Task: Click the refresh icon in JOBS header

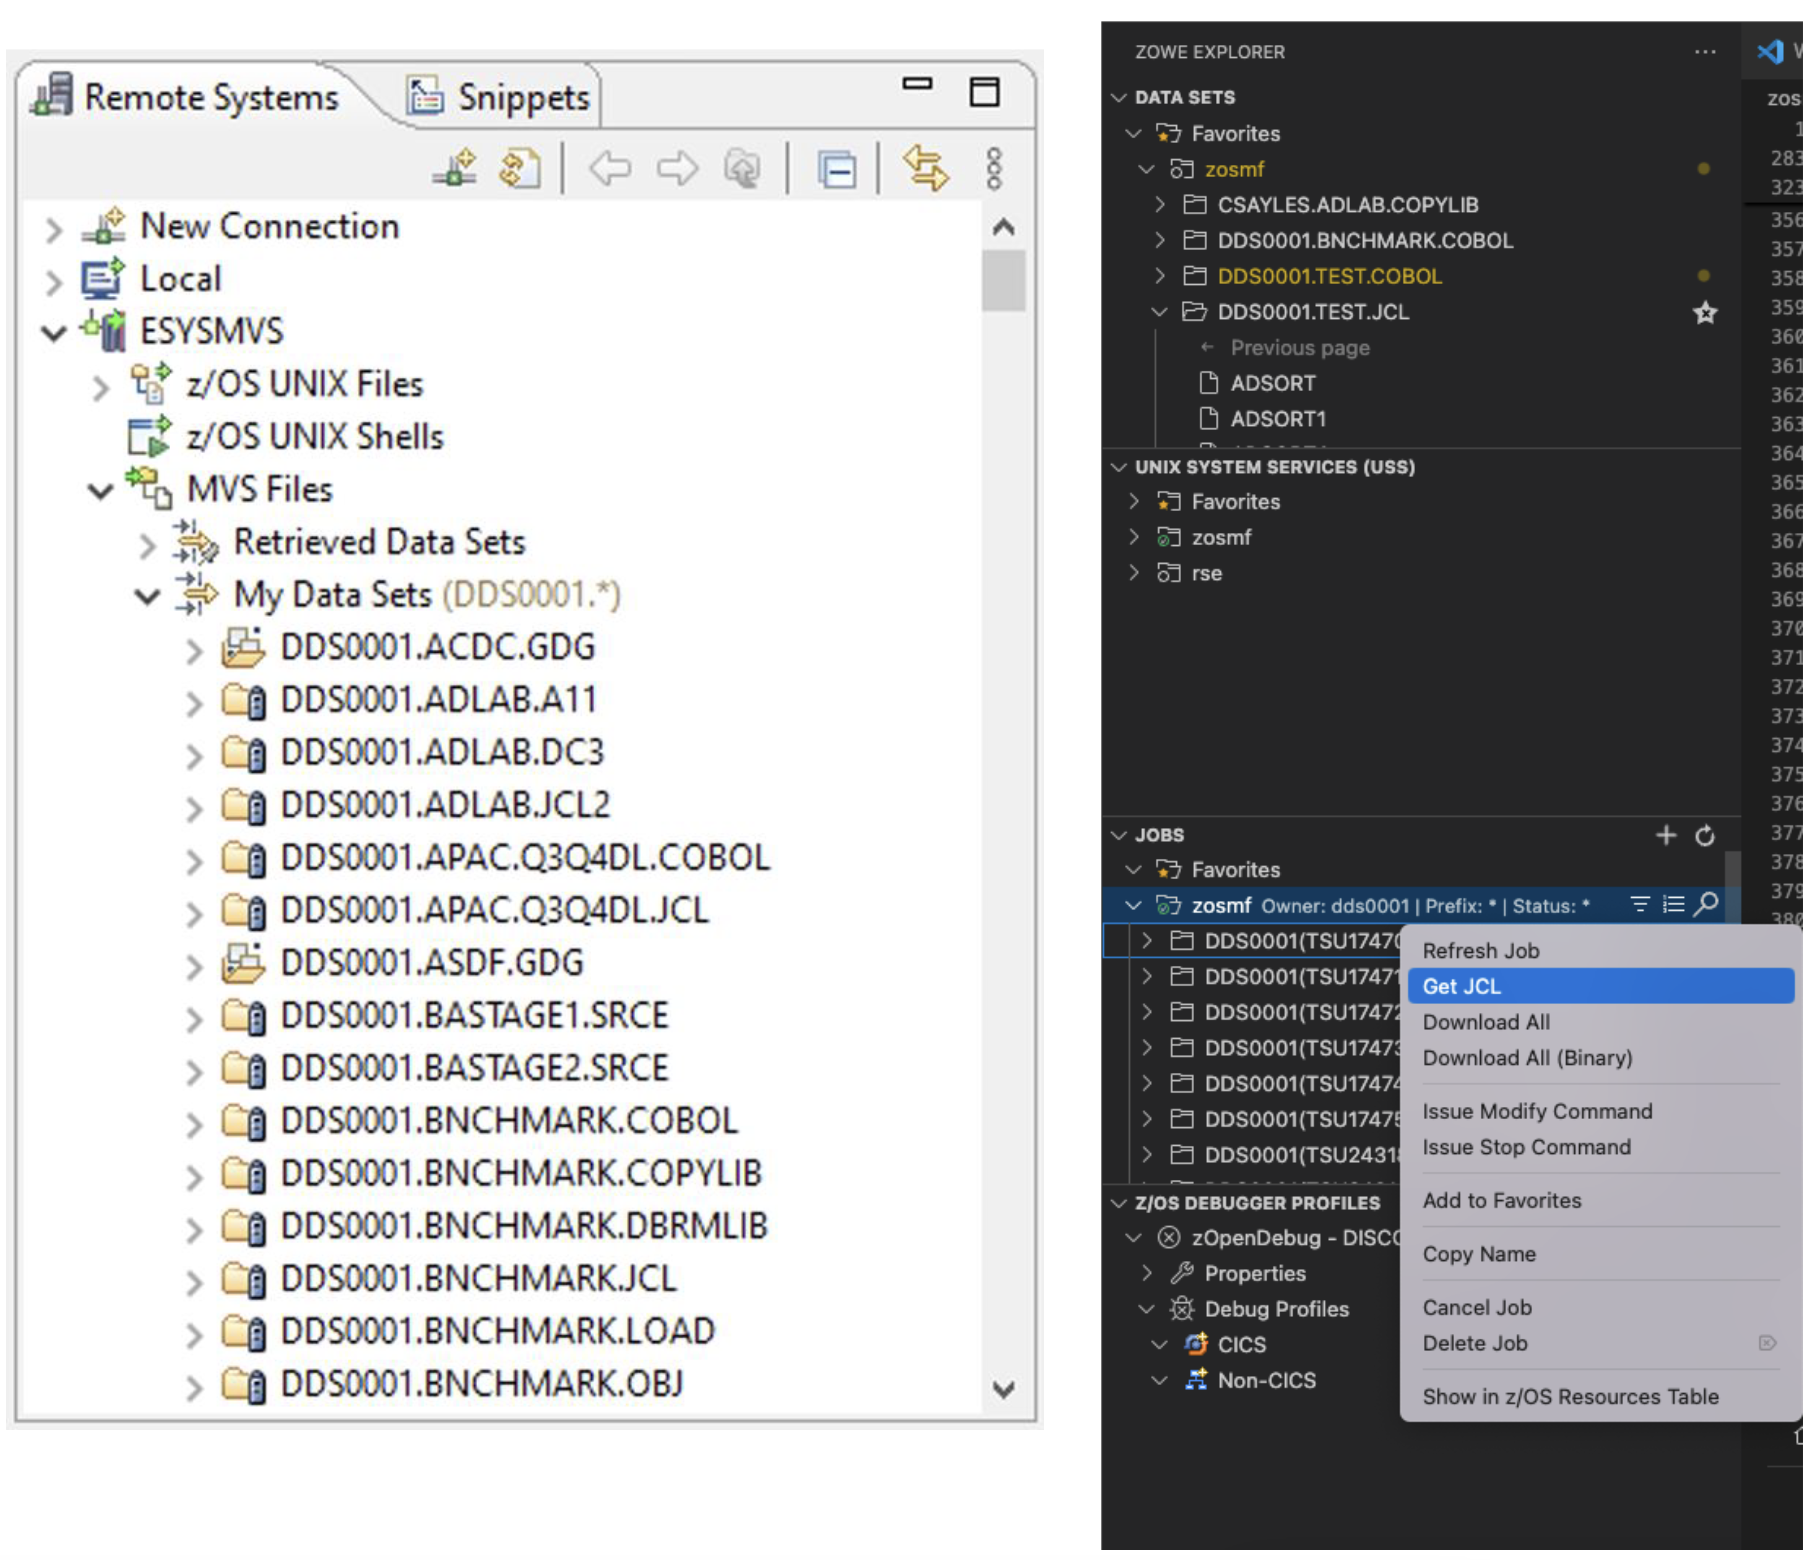Action: [1705, 835]
